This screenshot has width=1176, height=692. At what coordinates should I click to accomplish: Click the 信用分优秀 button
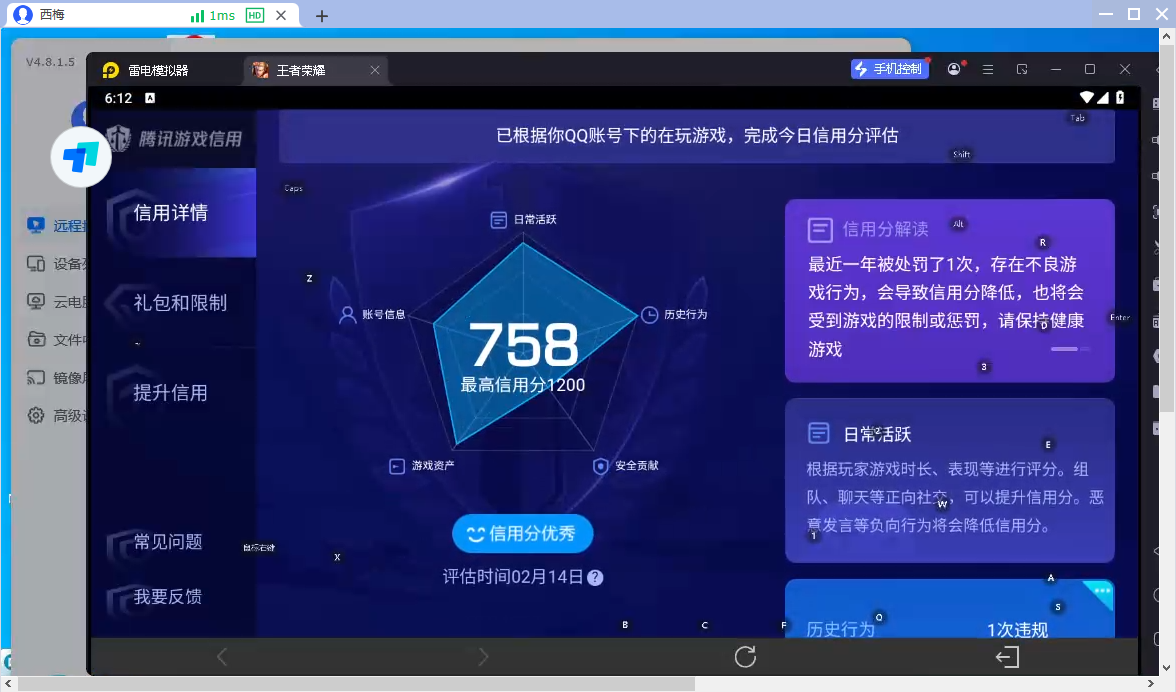[522, 533]
